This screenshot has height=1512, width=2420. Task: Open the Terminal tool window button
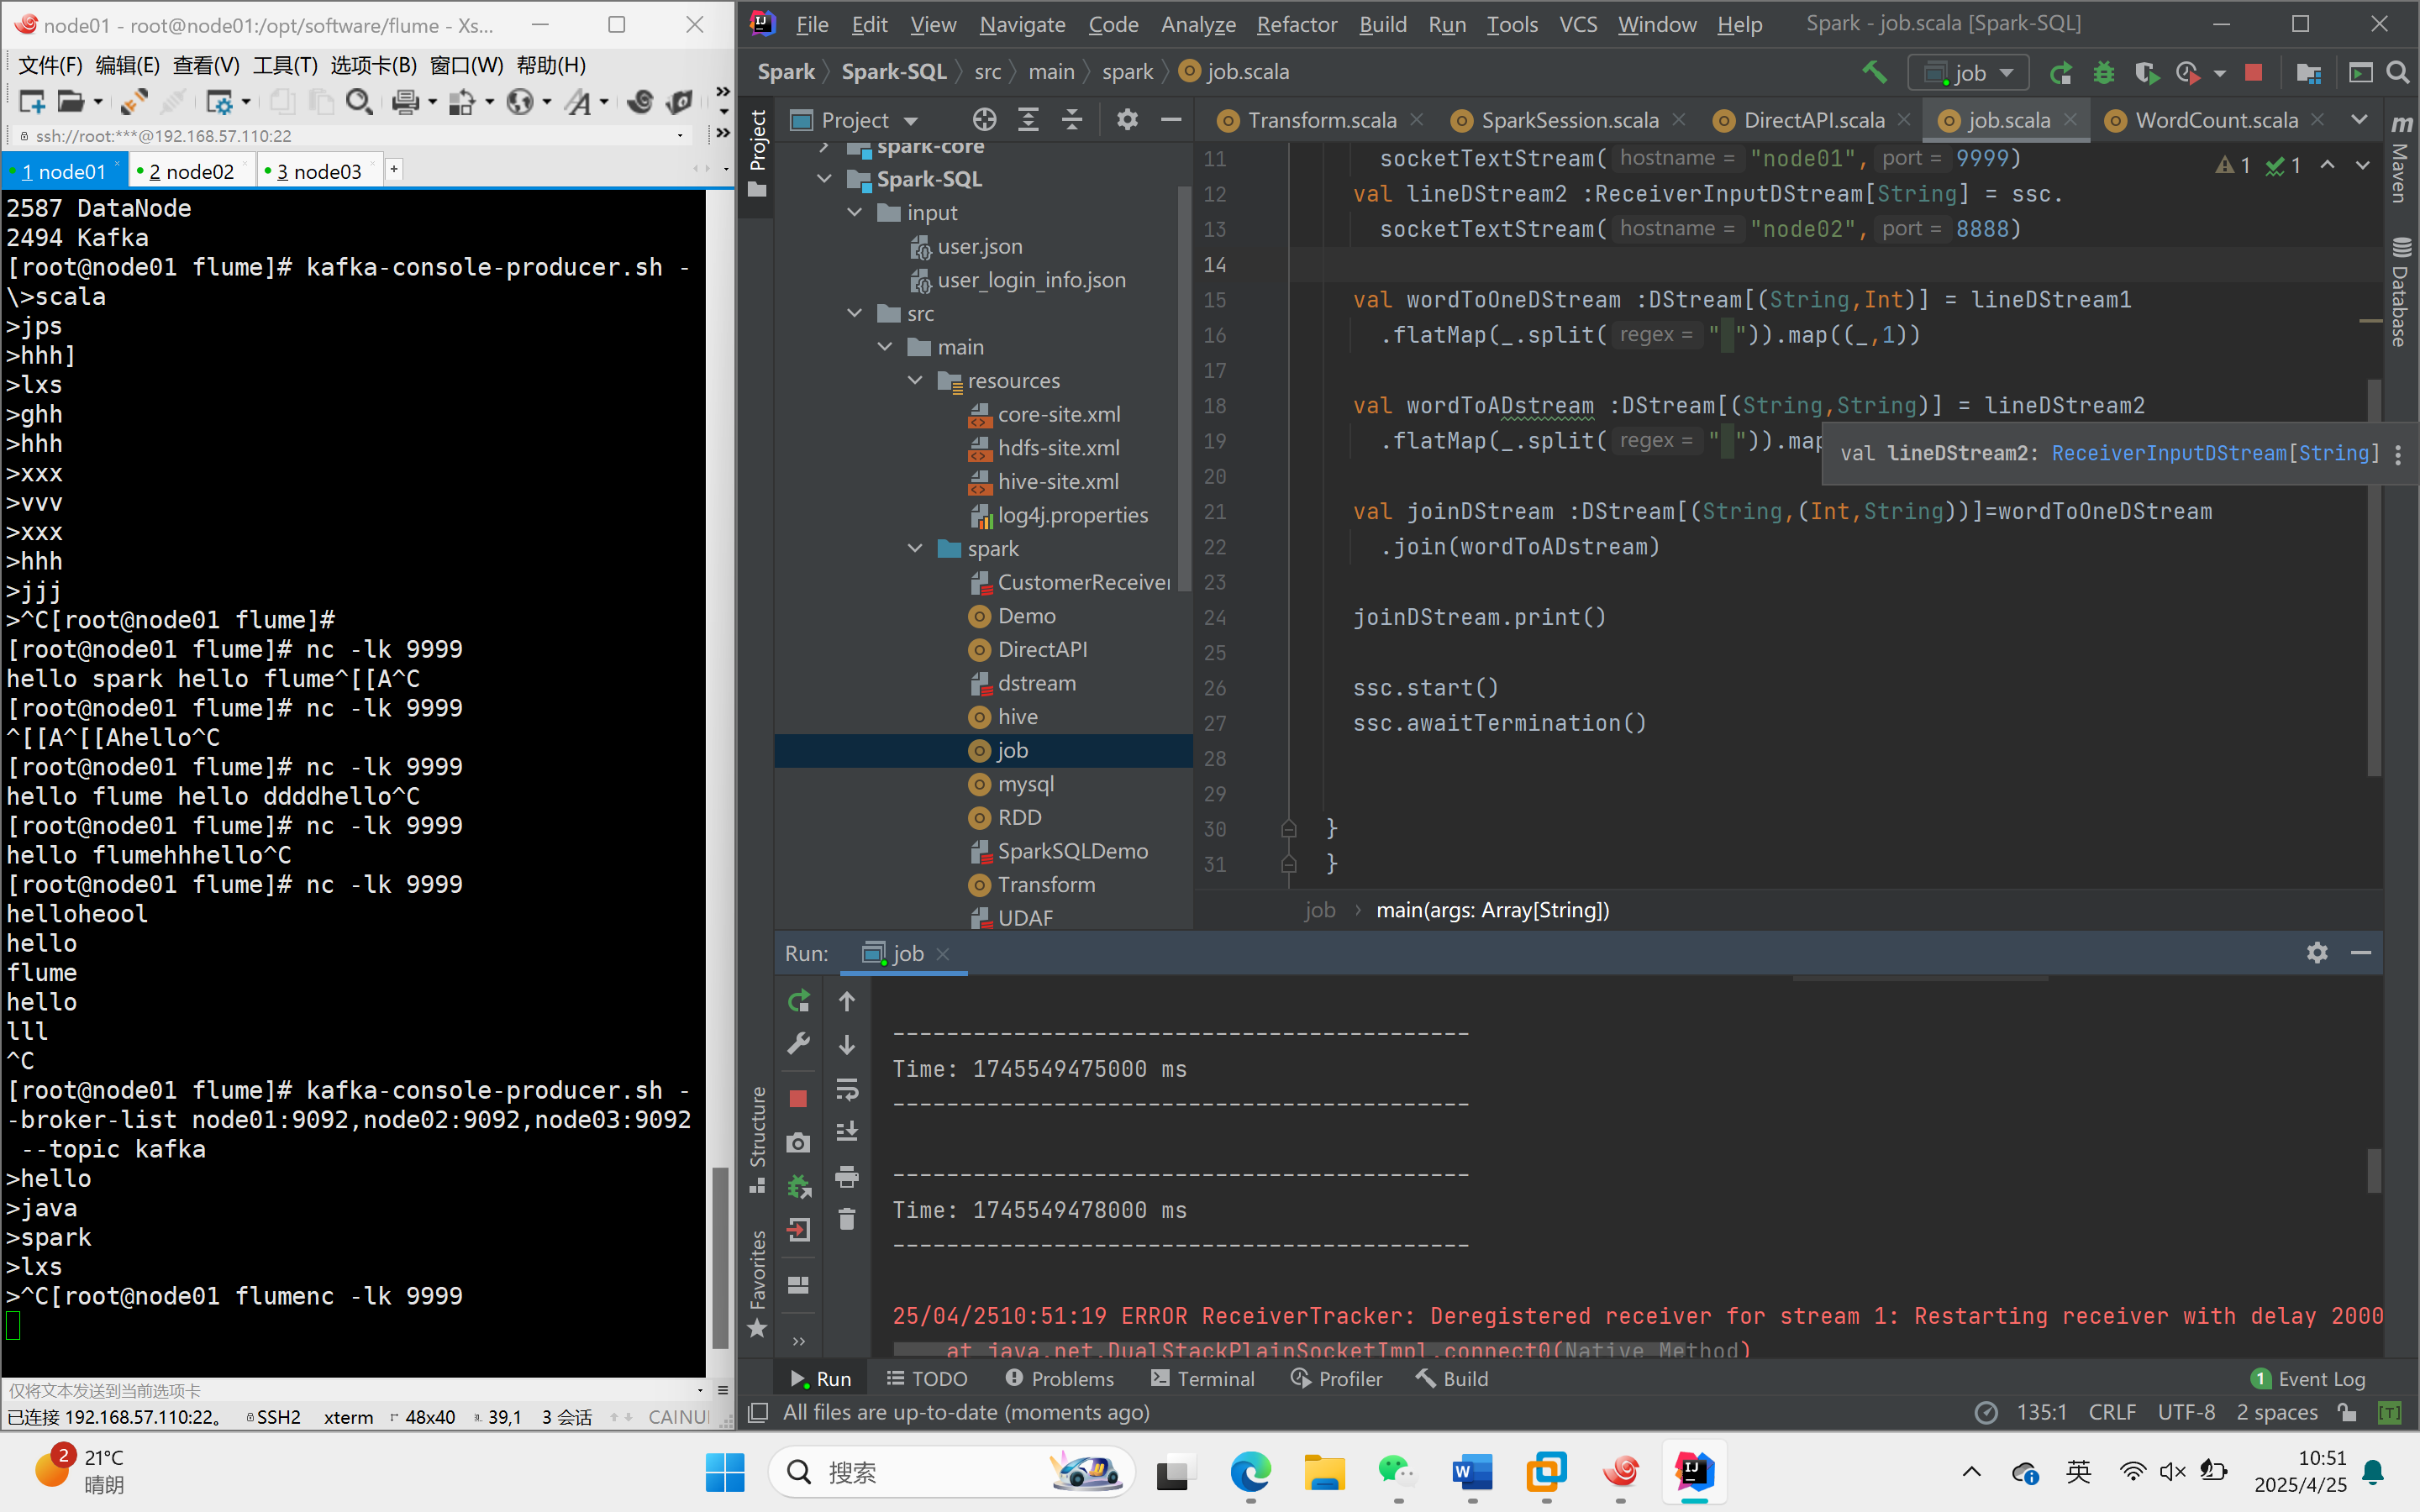point(1203,1378)
